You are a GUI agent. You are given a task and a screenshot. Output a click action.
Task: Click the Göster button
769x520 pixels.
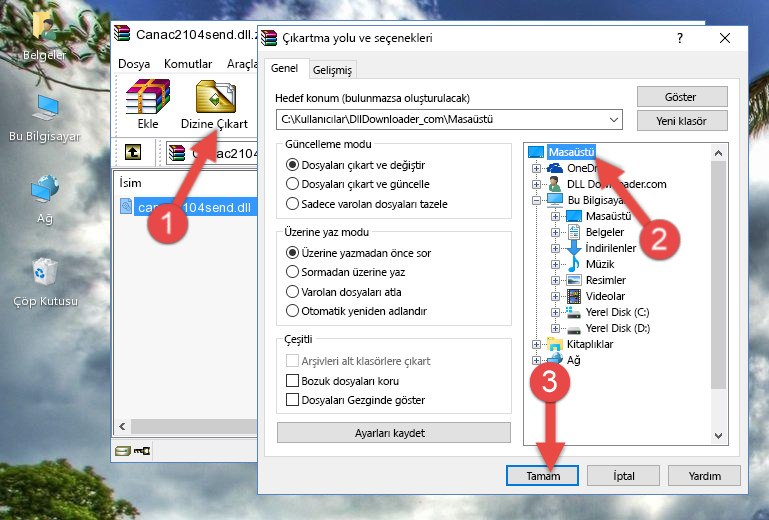[x=682, y=97]
